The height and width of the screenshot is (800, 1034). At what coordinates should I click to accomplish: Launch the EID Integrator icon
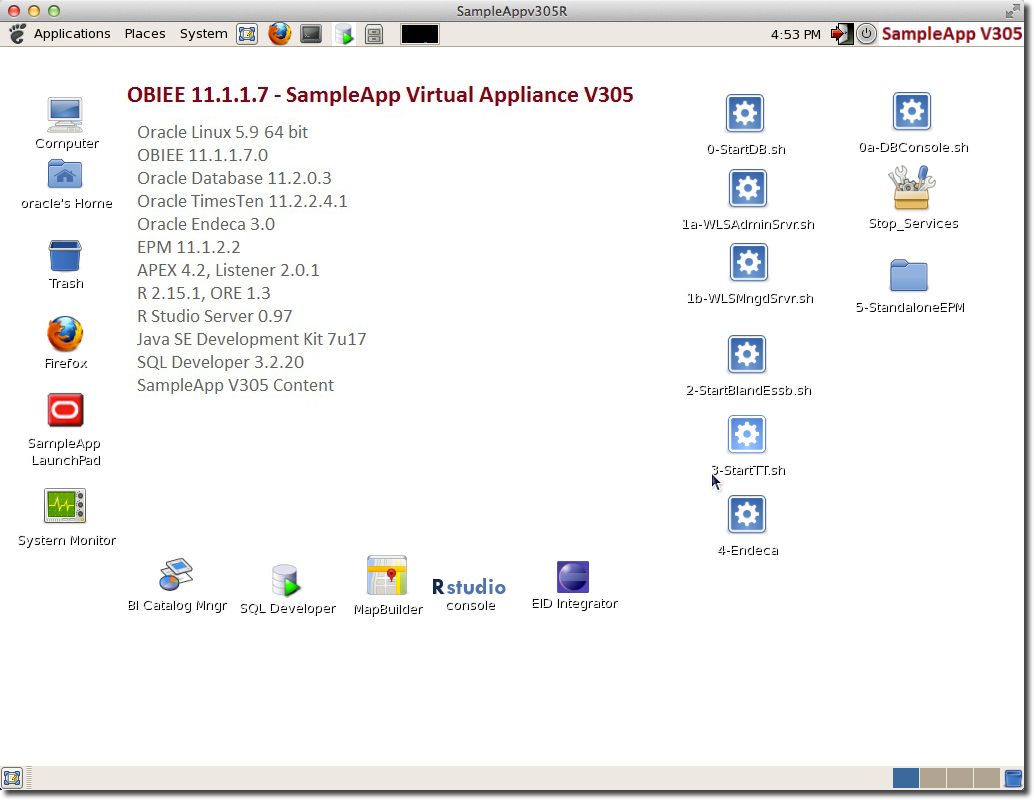(573, 578)
